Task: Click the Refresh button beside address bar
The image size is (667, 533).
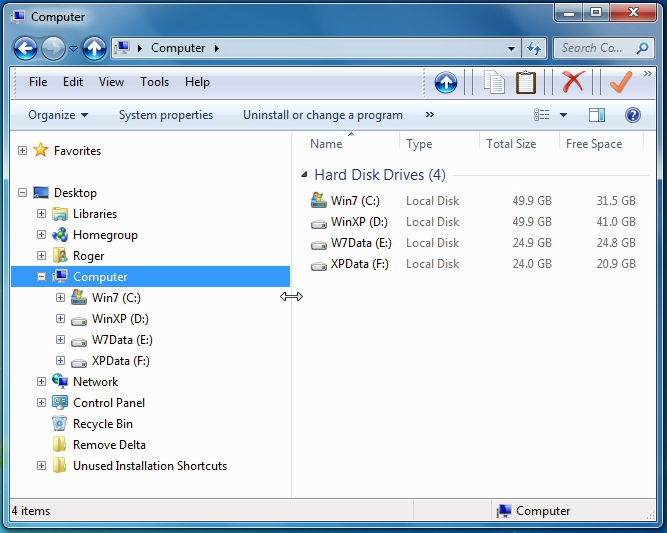Action: [533, 48]
